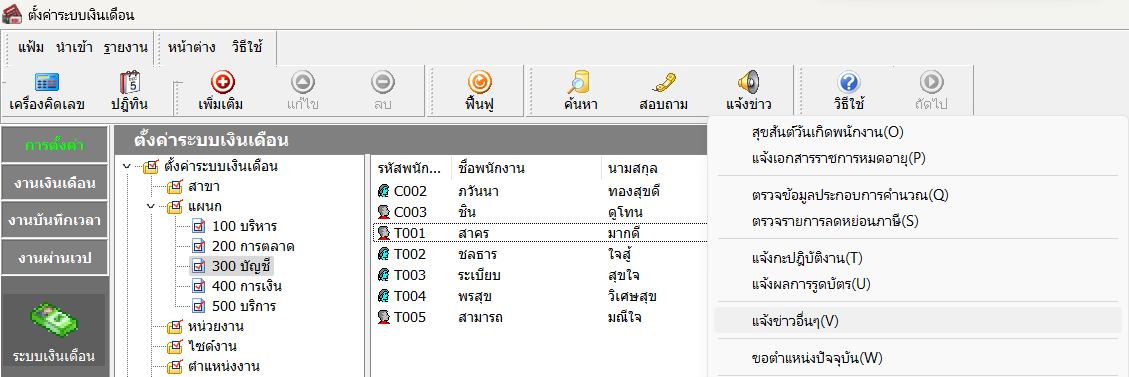Click employee icon for T005 row
Screen dimensions: 1129x377
(x=384, y=317)
